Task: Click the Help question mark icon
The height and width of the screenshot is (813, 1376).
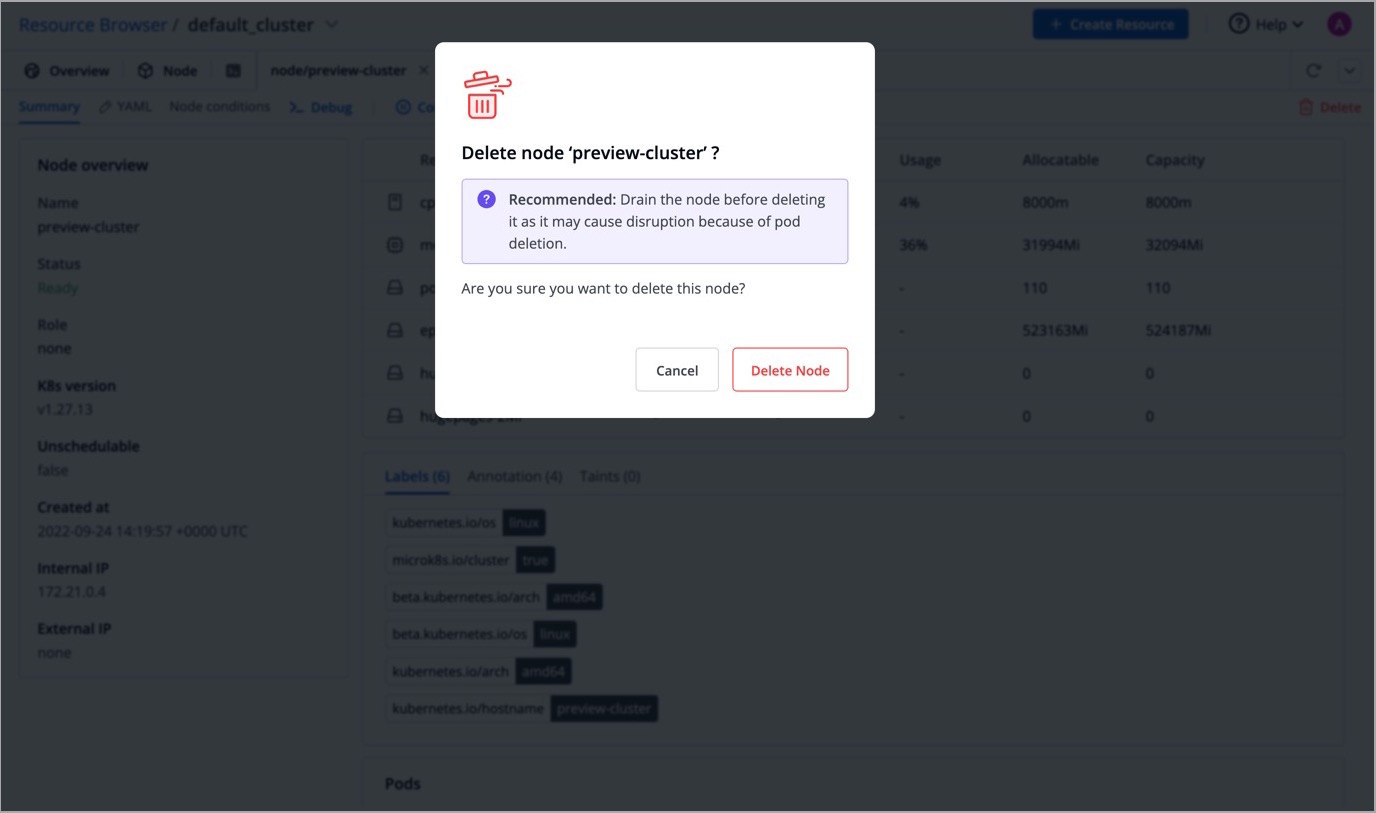Action: pos(1239,24)
